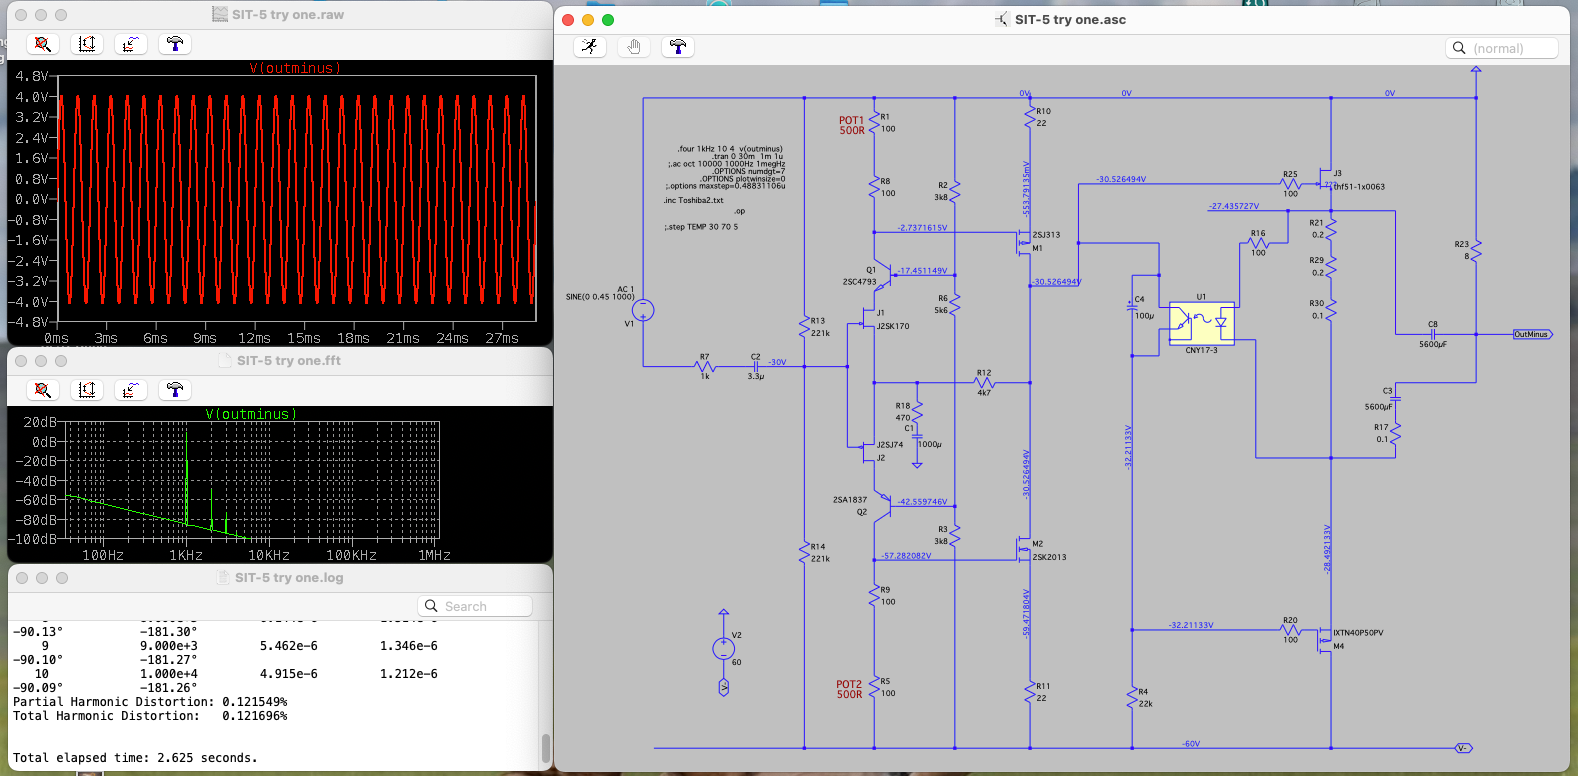
Task: Click the log window vertical scrollbar
Action: 545,748
